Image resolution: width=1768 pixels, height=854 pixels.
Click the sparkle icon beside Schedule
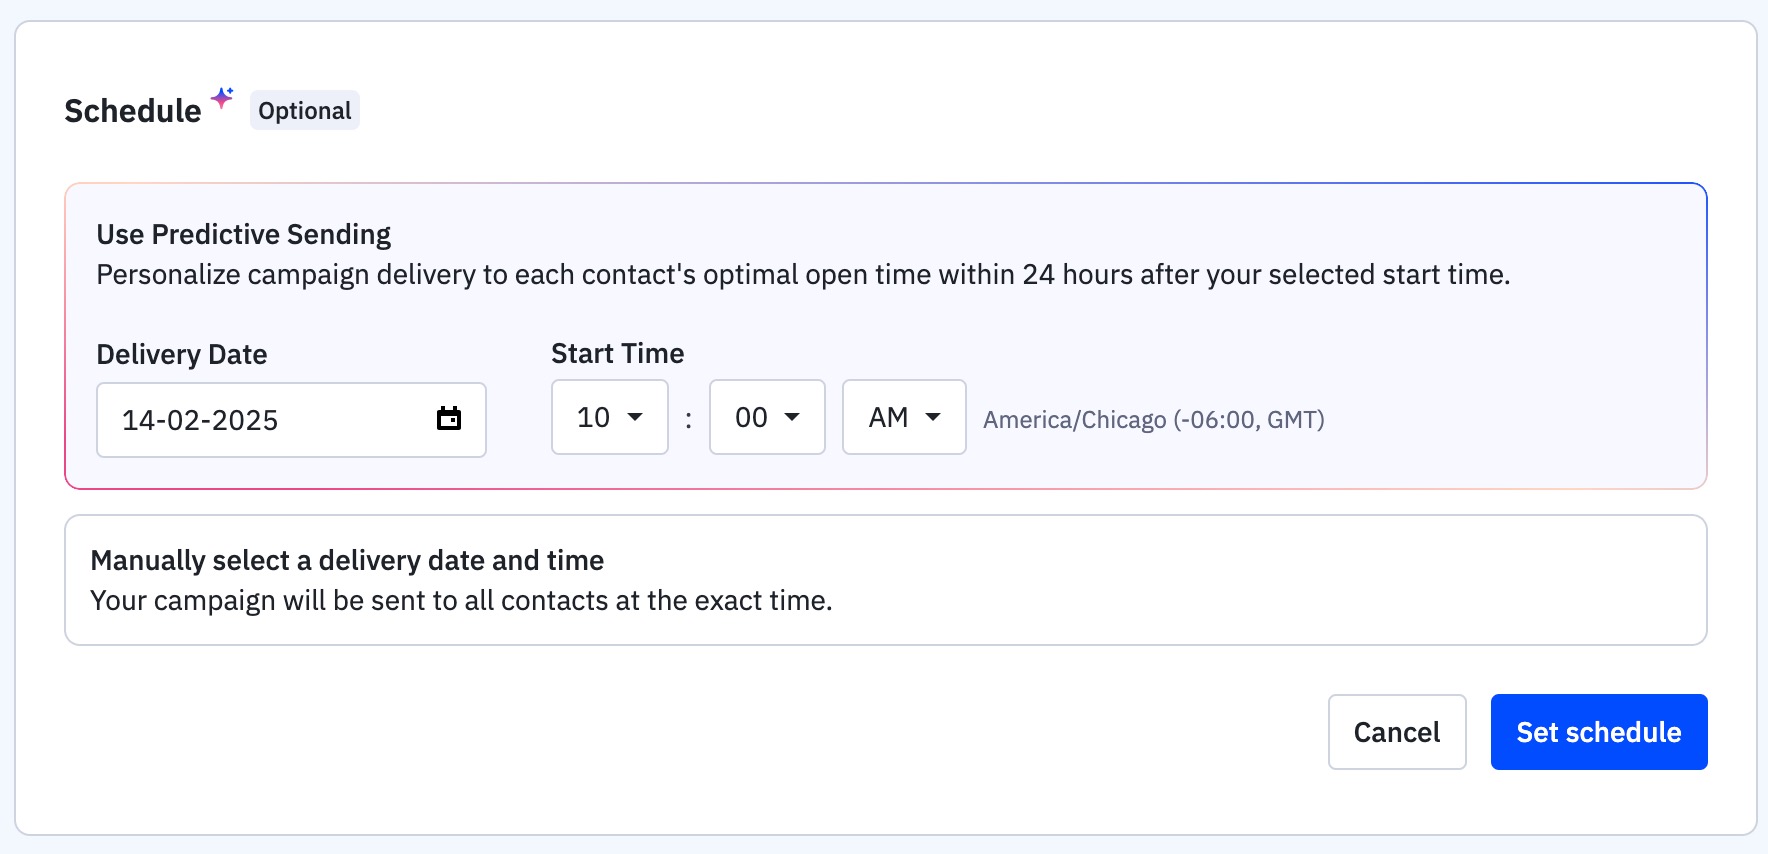pyautogui.click(x=222, y=97)
